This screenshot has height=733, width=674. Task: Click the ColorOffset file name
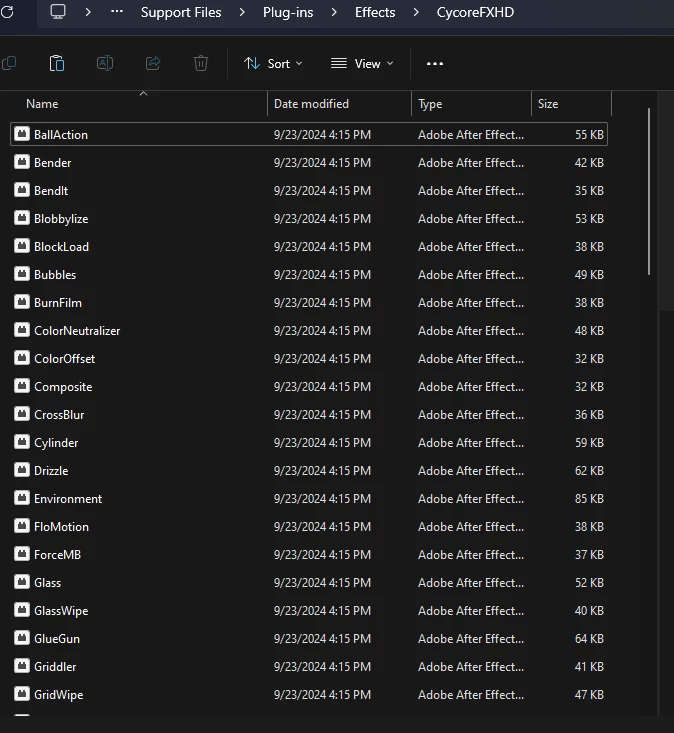(x=65, y=359)
